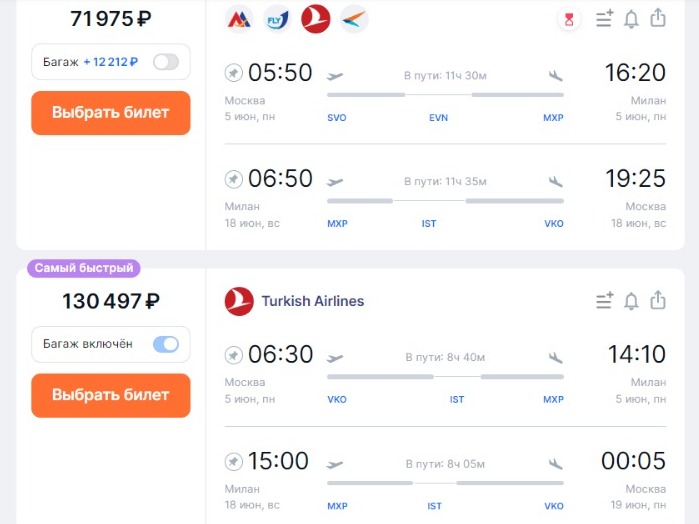699x524 pixels.
Task: Choose the ticket for 71 975 ₽
Action: (111, 113)
